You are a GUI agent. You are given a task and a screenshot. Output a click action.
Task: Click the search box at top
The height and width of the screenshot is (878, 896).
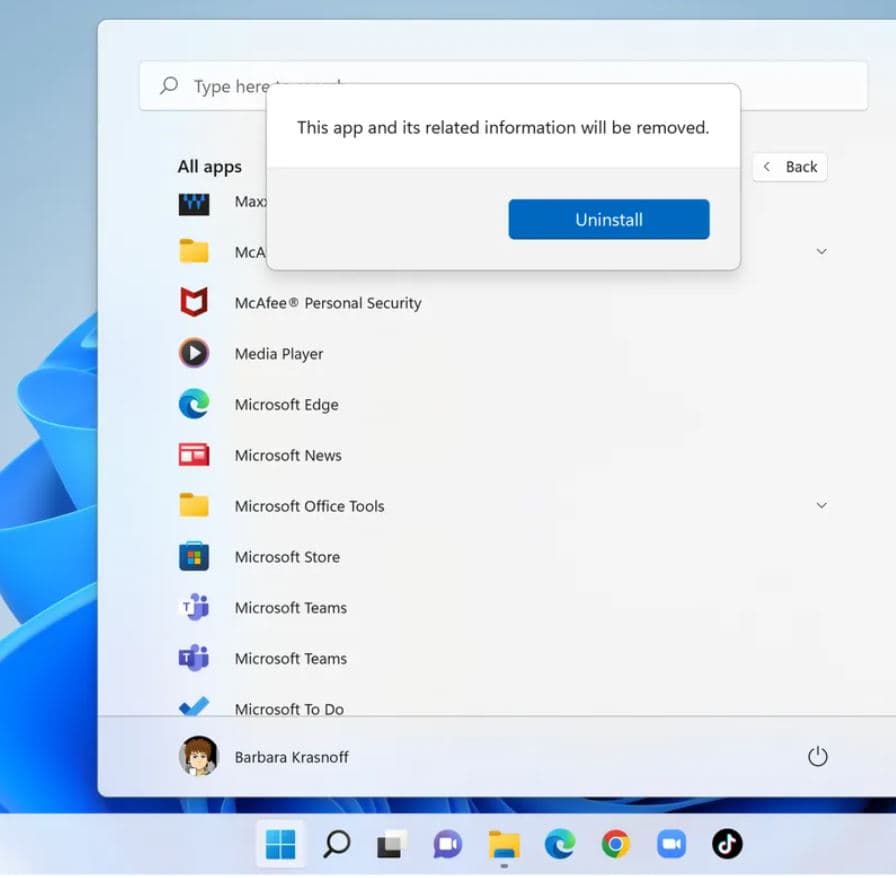503,86
